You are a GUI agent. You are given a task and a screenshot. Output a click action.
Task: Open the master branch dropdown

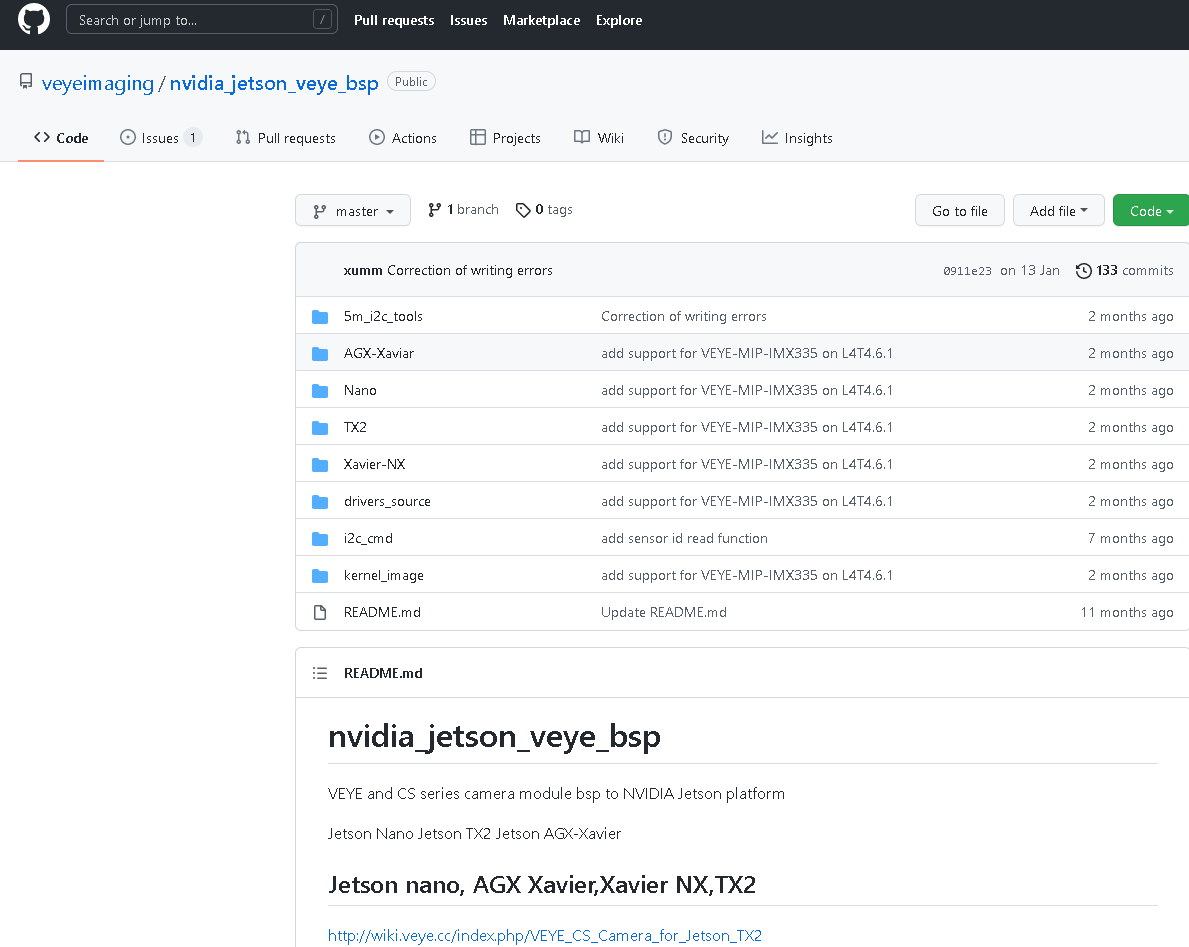point(352,211)
